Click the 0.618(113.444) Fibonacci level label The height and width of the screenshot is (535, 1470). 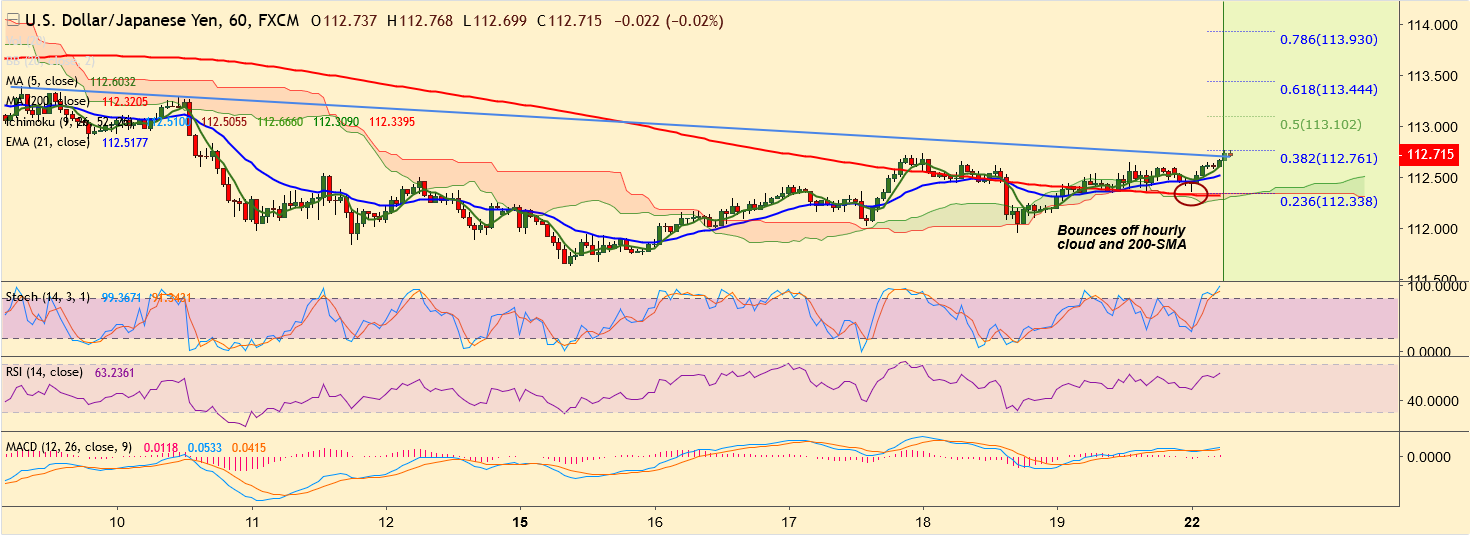[1329, 89]
